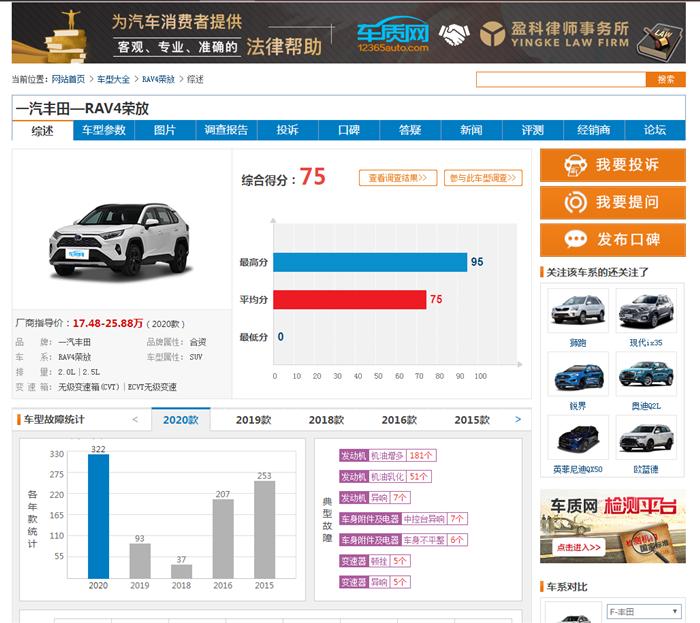Click the handshake icon in banner
700x623 pixels.
point(454,34)
